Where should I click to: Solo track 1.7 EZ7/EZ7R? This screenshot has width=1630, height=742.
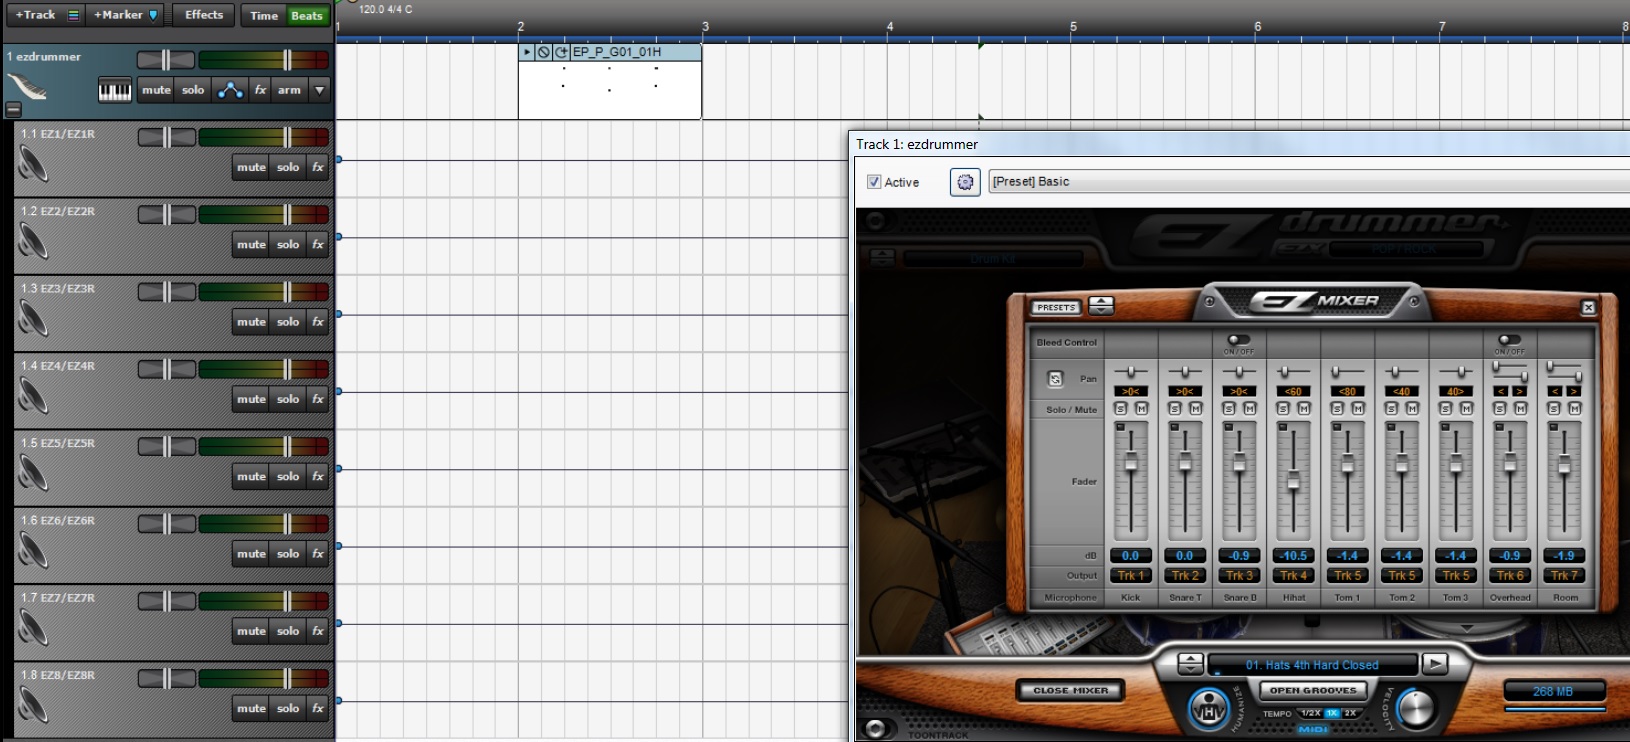[x=288, y=631]
